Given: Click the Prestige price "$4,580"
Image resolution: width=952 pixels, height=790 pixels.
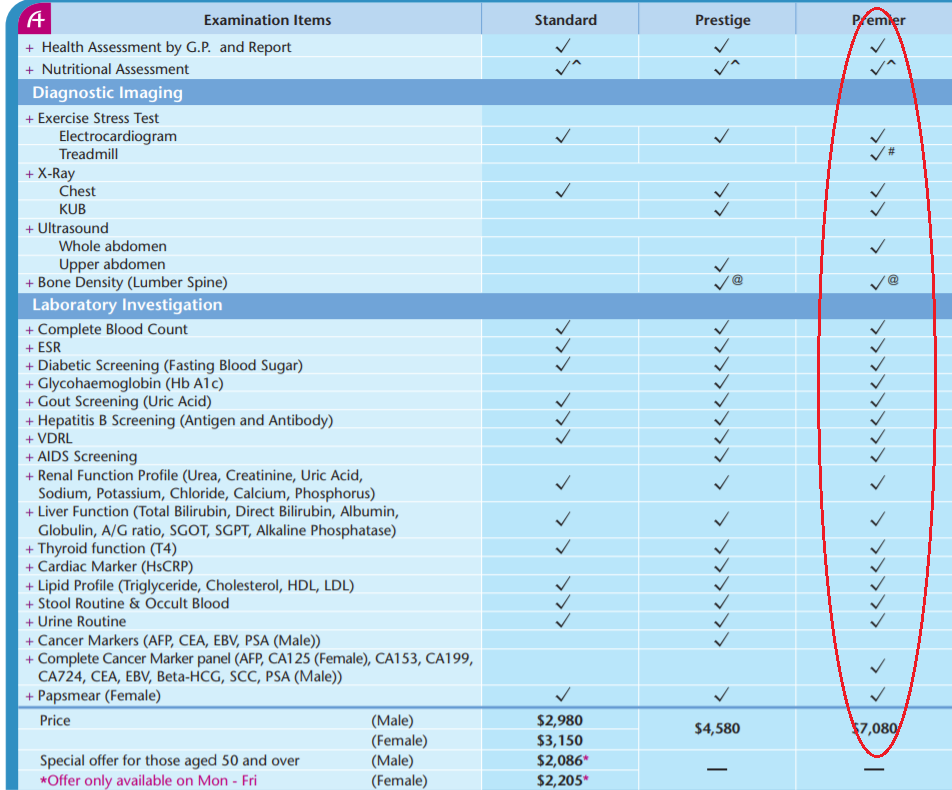Looking at the screenshot, I should pos(717,729).
